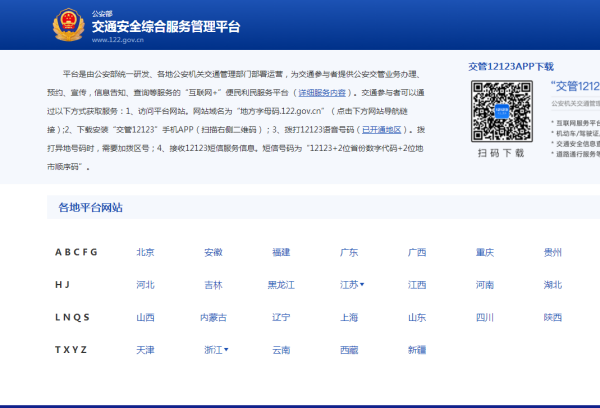Select the 内蒙古 province link
600x408 pixels.
[214, 317]
